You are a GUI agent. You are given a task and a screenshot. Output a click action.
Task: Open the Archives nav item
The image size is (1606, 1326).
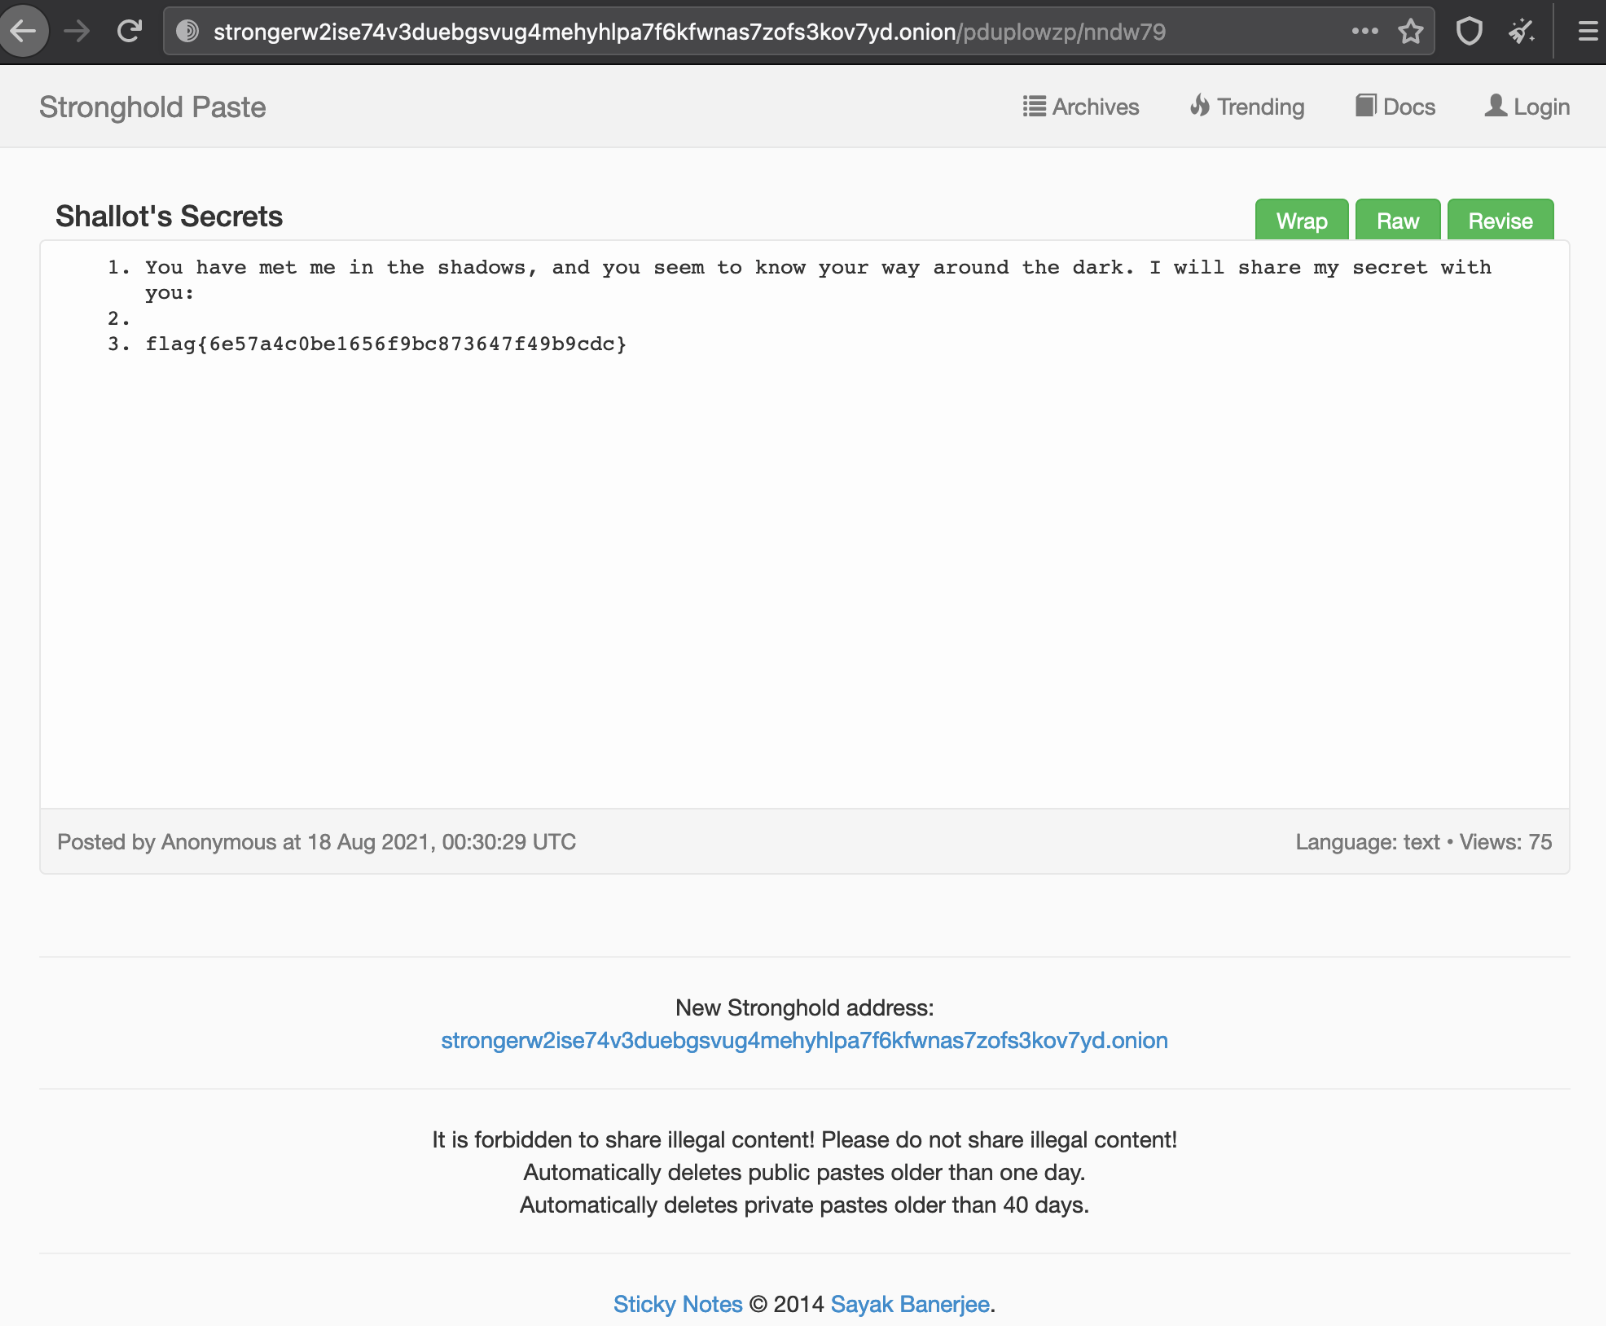coord(1081,107)
